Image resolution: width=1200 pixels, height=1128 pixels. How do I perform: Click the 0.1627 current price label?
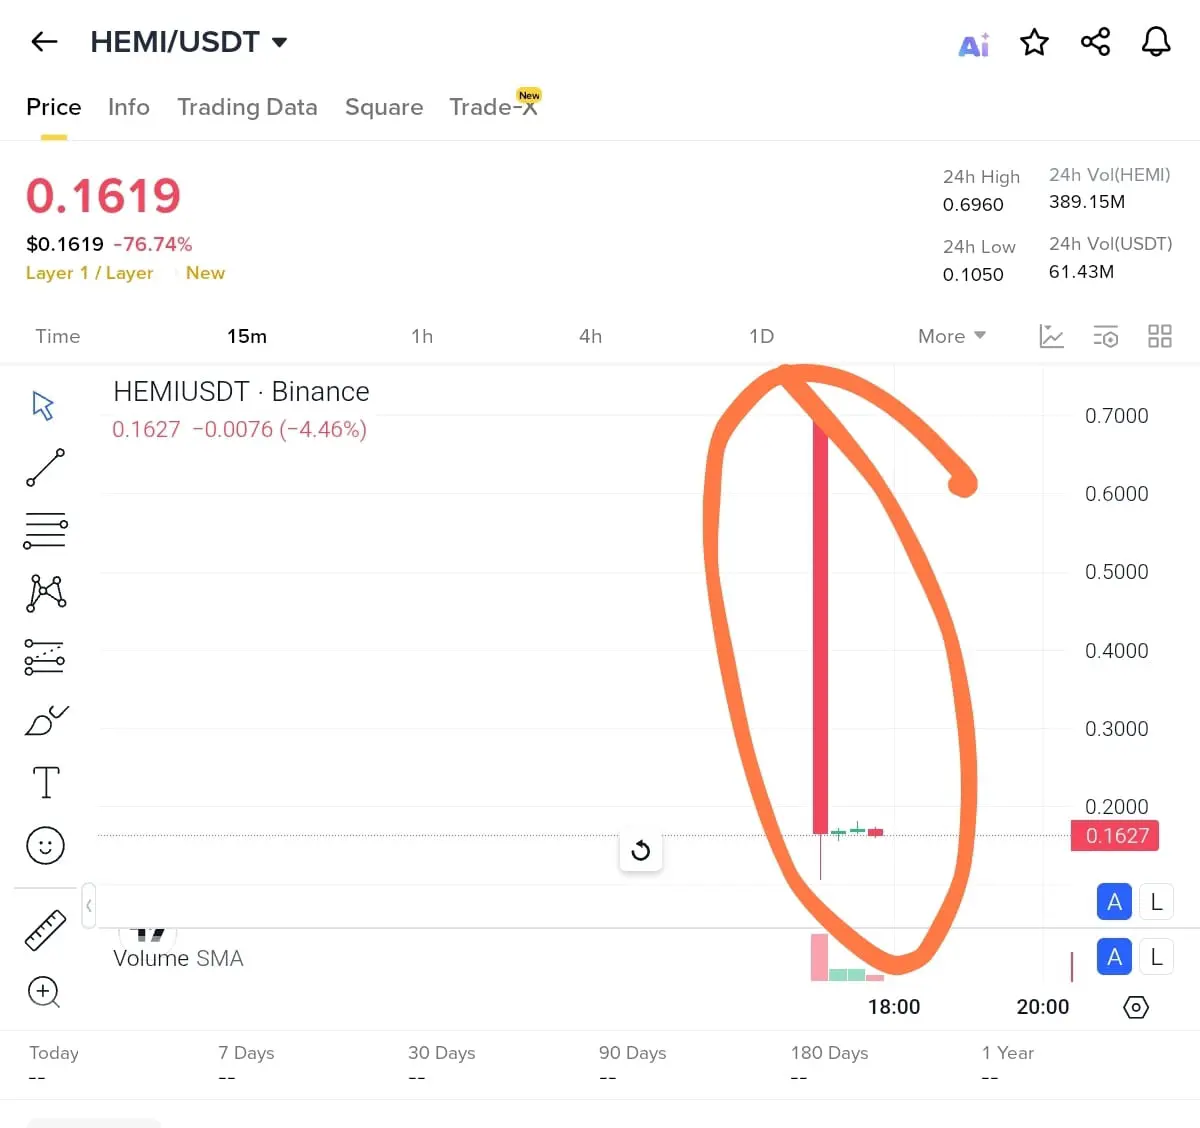tap(1115, 836)
